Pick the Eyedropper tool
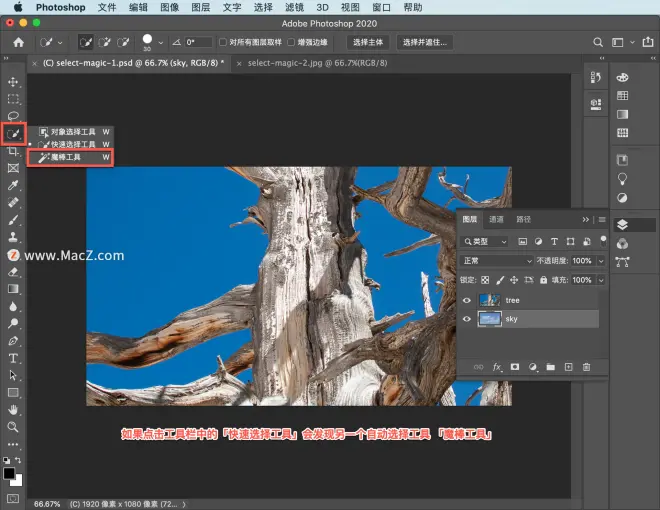Image resolution: width=660 pixels, height=510 pixels. point(13,185)
